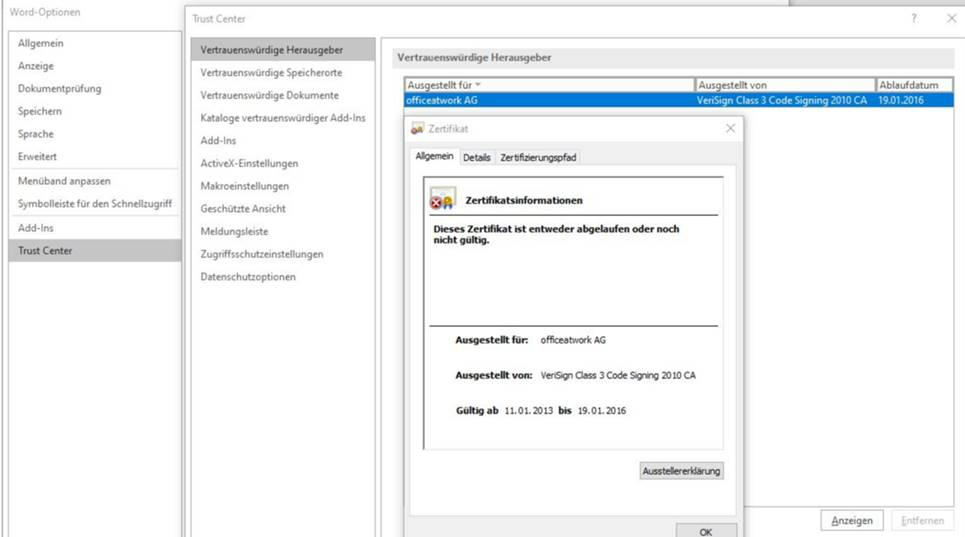Select Geschützte Ansicht section
965x537 pixels.
[242, 209]
